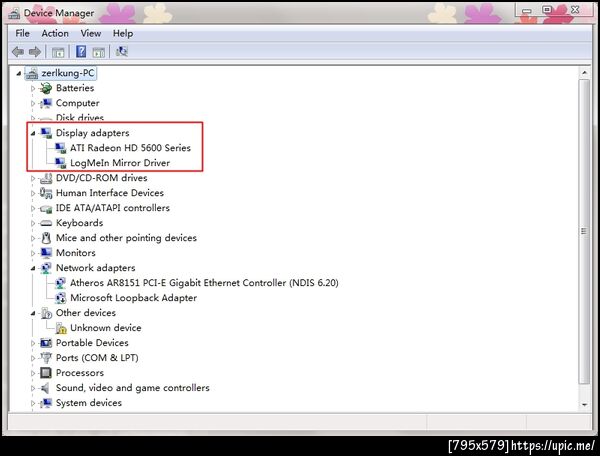This screenshot has height=456, width=600.
Task: Expand the Batteries node
Action: click(33, 88)
